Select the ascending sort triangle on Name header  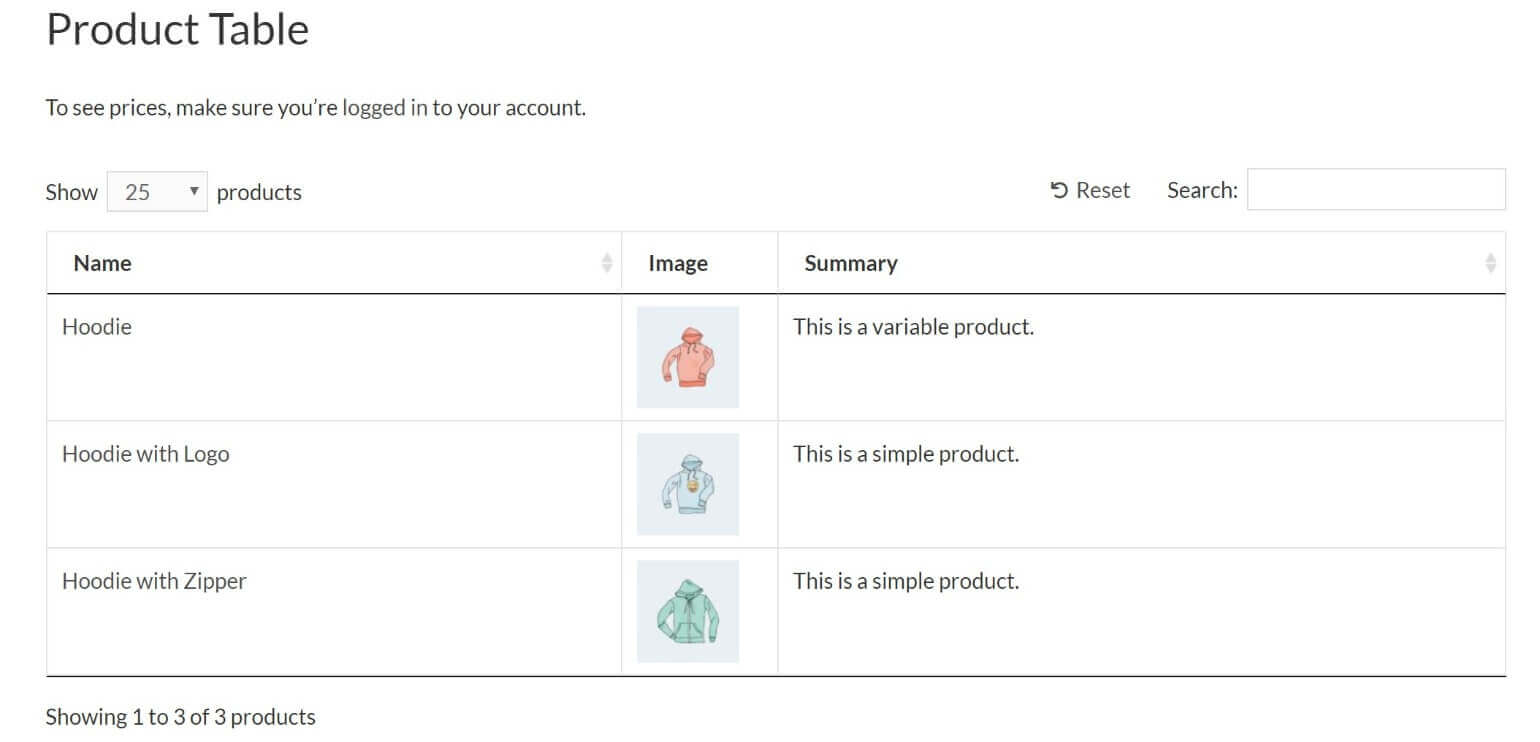coord(608,258)
